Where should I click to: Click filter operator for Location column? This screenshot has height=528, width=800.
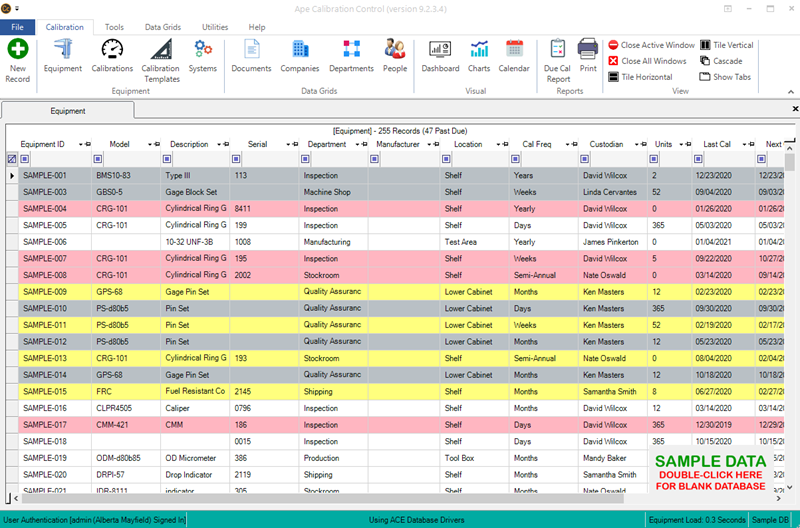(446, 159)
